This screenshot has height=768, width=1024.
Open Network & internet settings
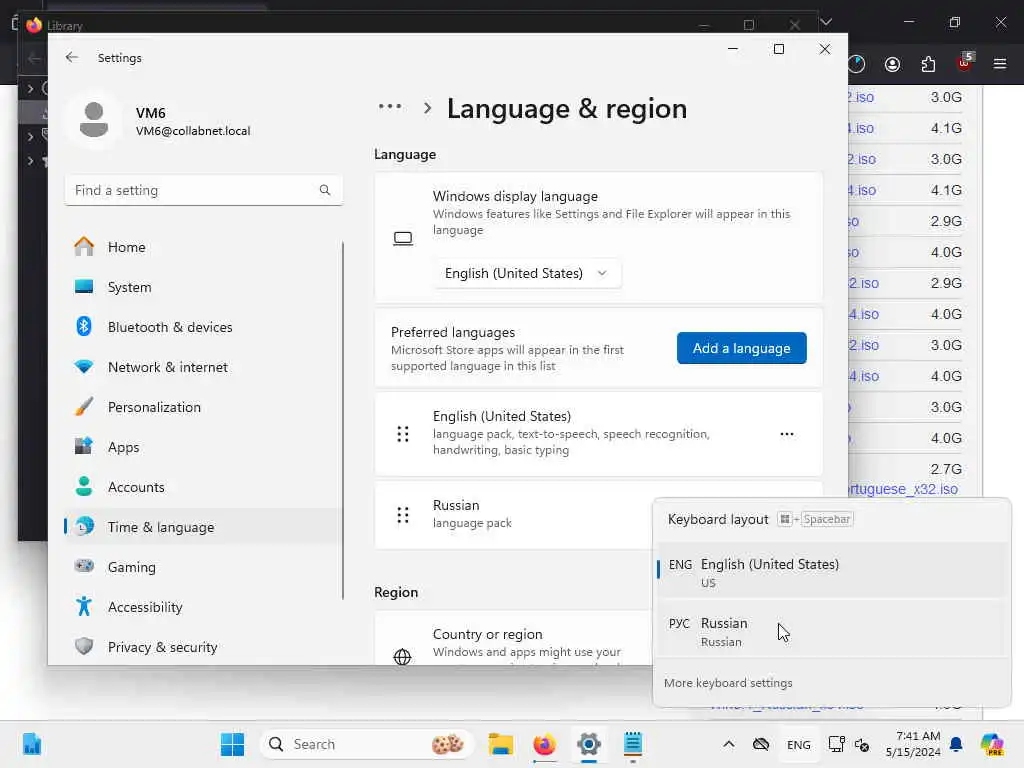[203, 367]
